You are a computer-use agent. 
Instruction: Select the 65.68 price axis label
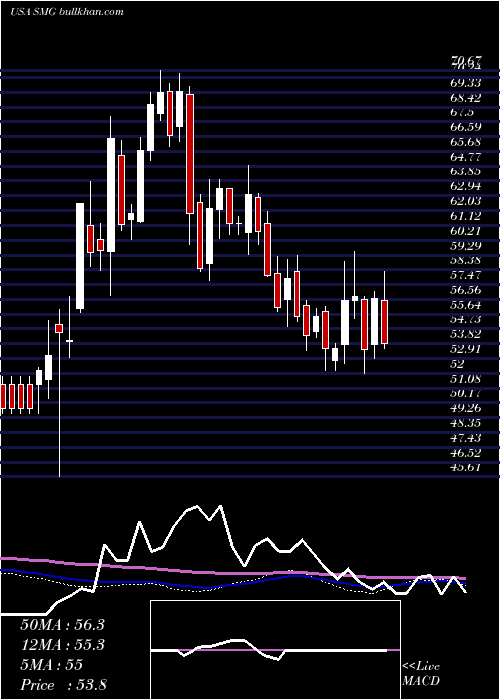click(466, 142)
